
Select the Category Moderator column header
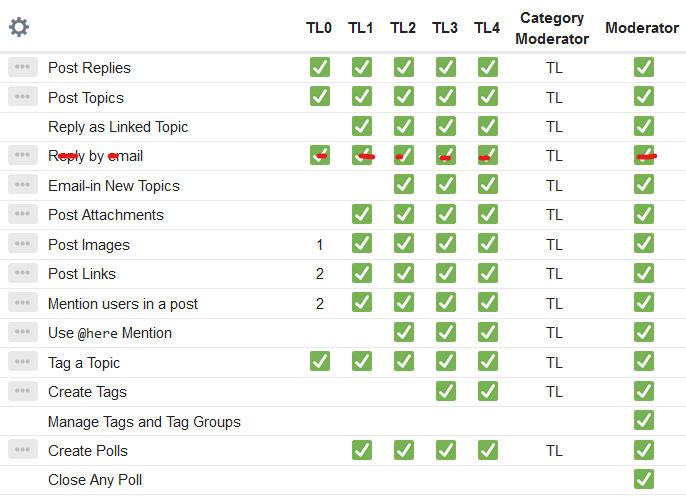(x=554, y=28)
